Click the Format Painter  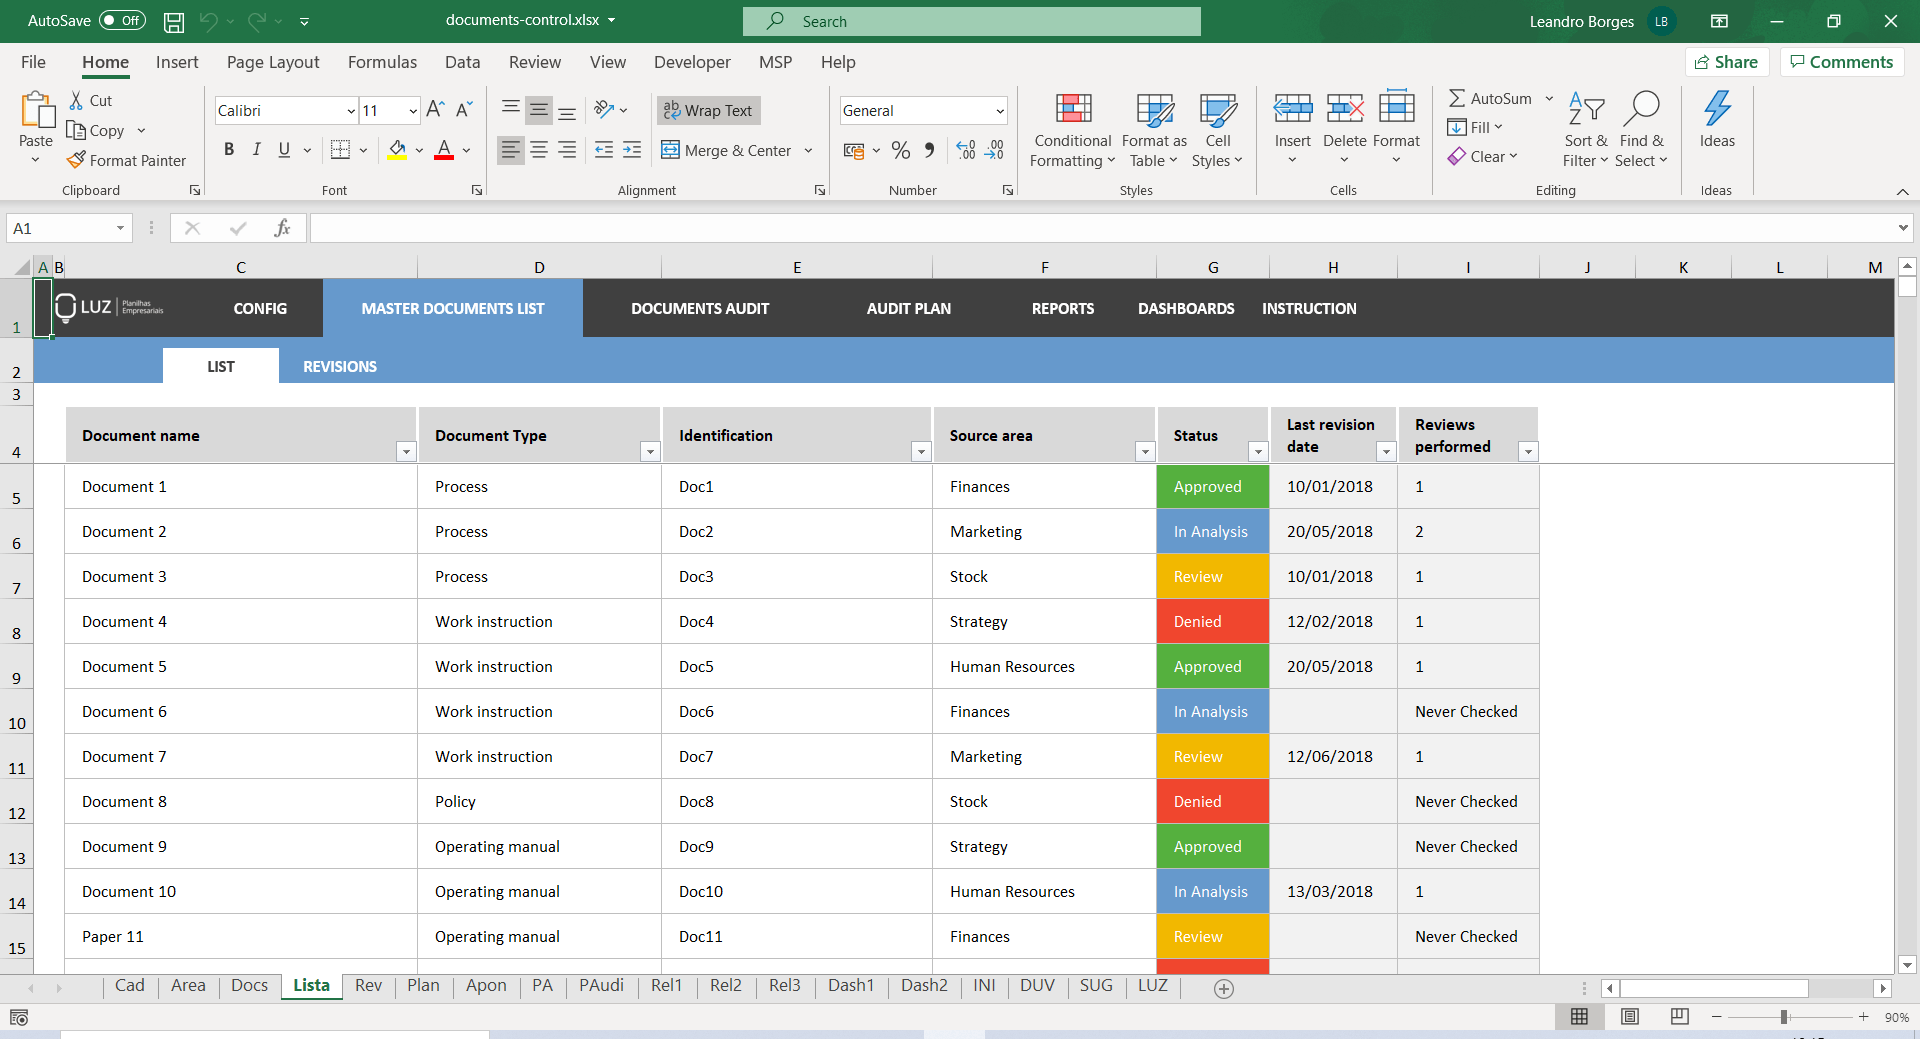tap(126, 160)
